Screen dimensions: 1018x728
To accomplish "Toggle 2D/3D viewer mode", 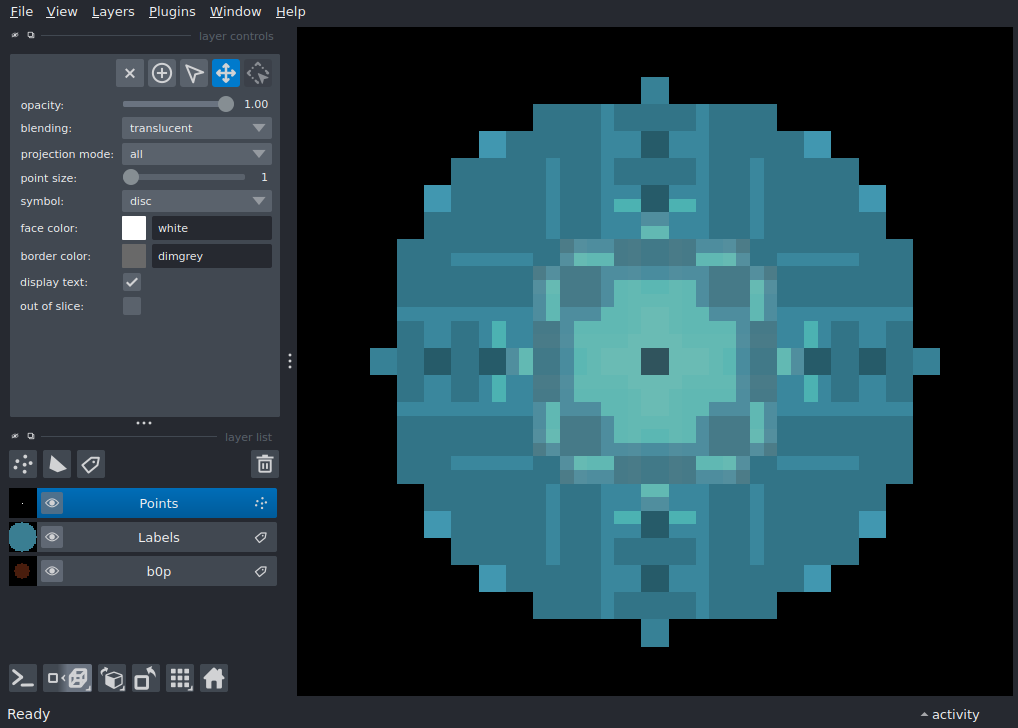I will pos(67,678).
